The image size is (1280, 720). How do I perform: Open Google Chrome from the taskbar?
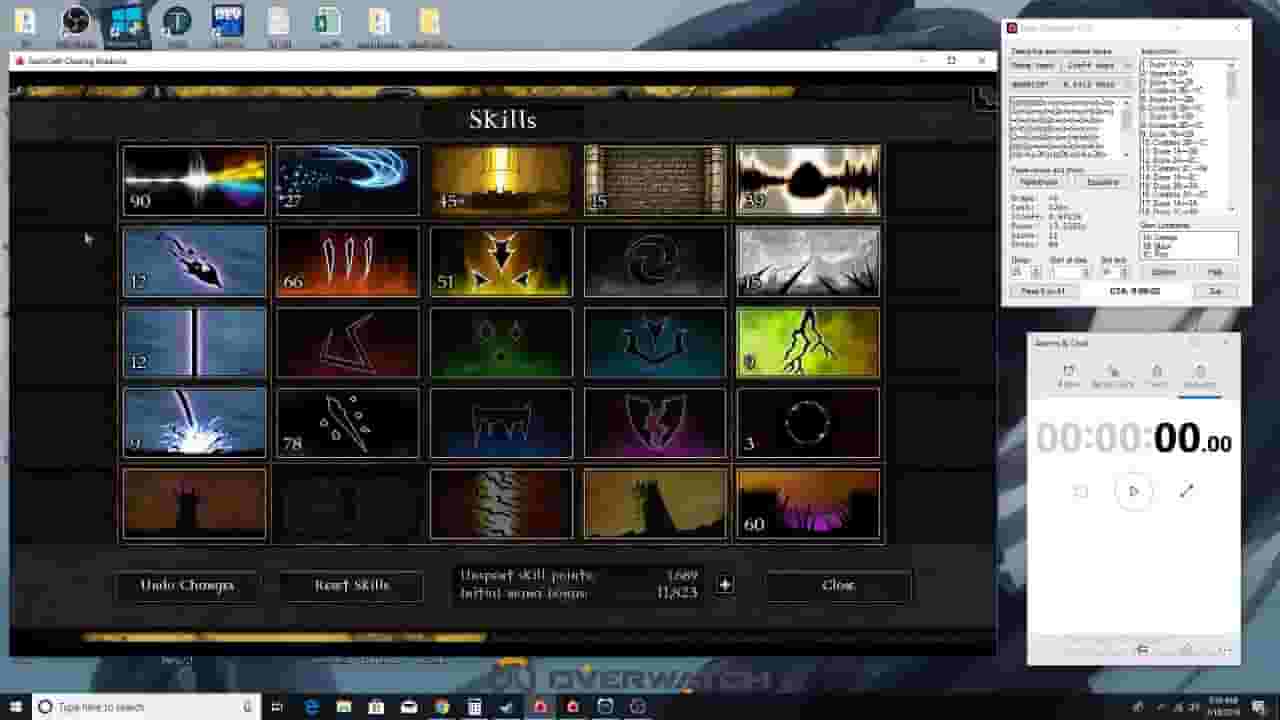tap(442, 707)
